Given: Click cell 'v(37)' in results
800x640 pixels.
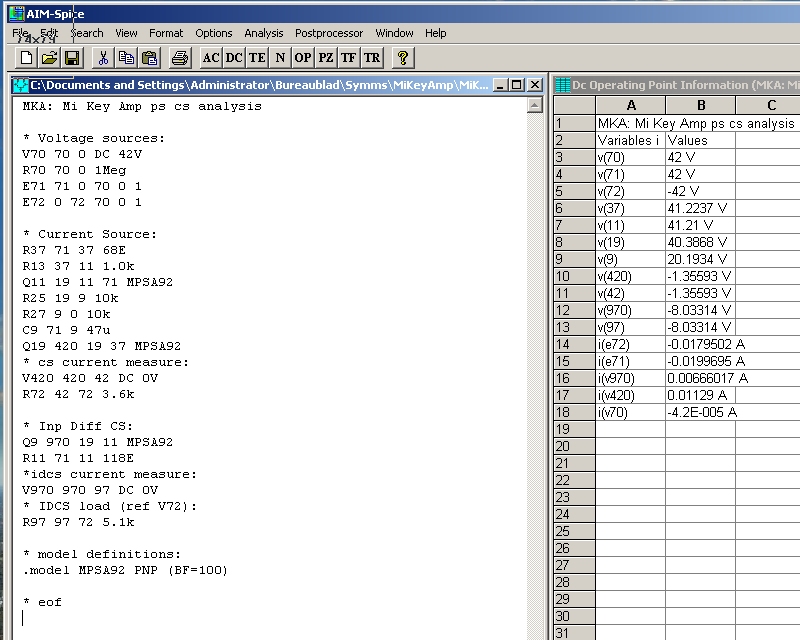Looking at the screenshot, I should [x=631, y=208].
